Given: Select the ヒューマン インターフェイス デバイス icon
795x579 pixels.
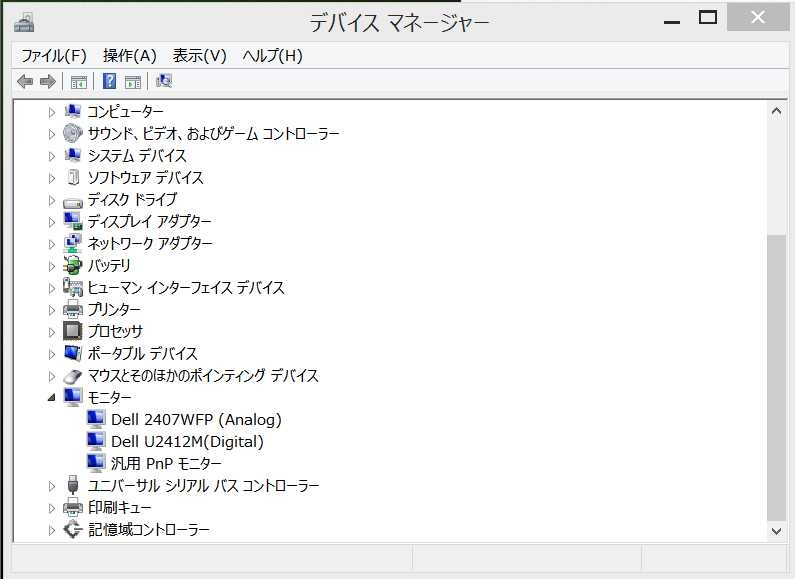Looking at the screenshot, I should click(x=73, y=287).
